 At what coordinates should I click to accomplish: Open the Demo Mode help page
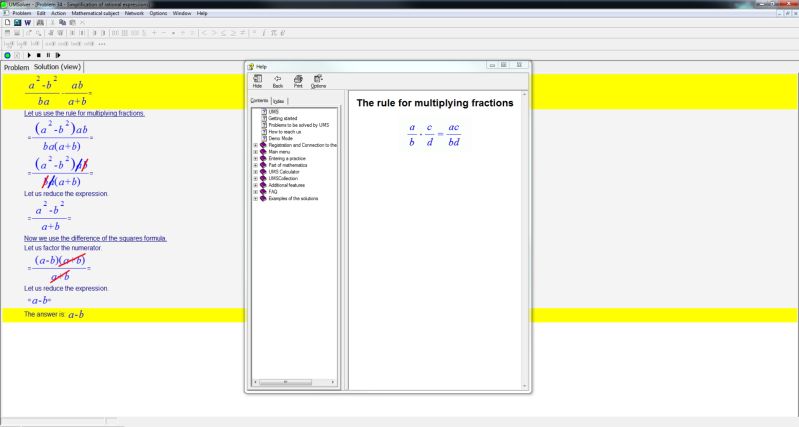[x=281, y=138]
